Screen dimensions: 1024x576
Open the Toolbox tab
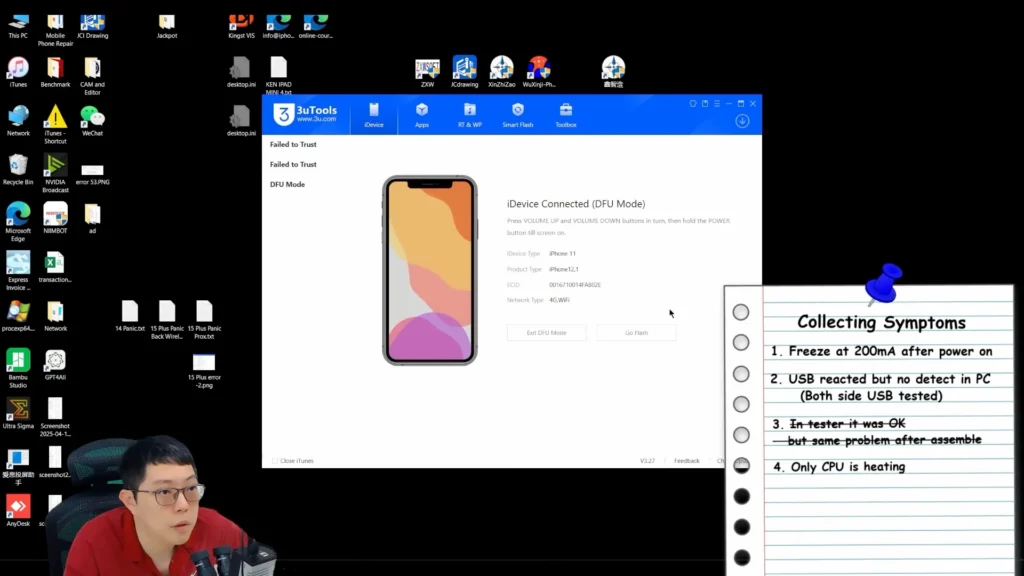tap(566, 115)
